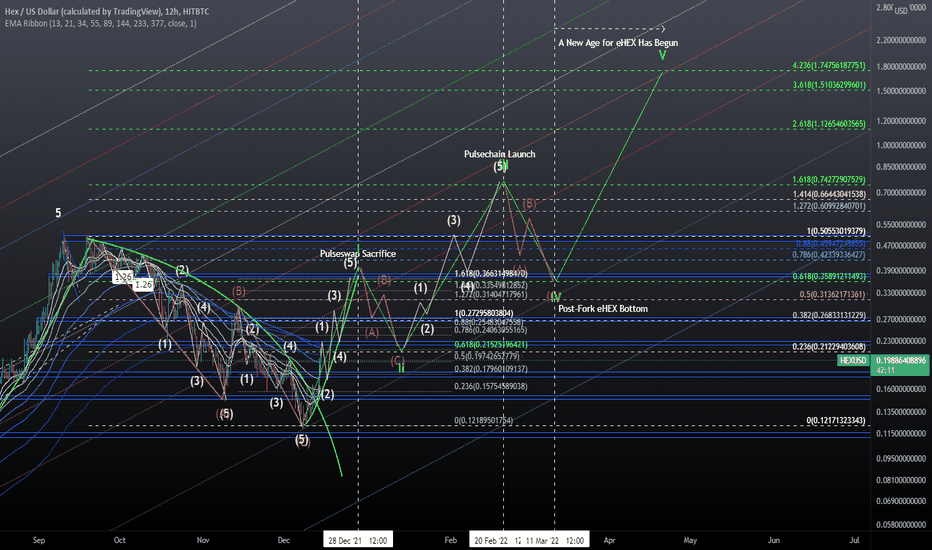This screenshot has width=932, height=550.
Task: Click the Oct label on time axis
Action: click(119, 540)
